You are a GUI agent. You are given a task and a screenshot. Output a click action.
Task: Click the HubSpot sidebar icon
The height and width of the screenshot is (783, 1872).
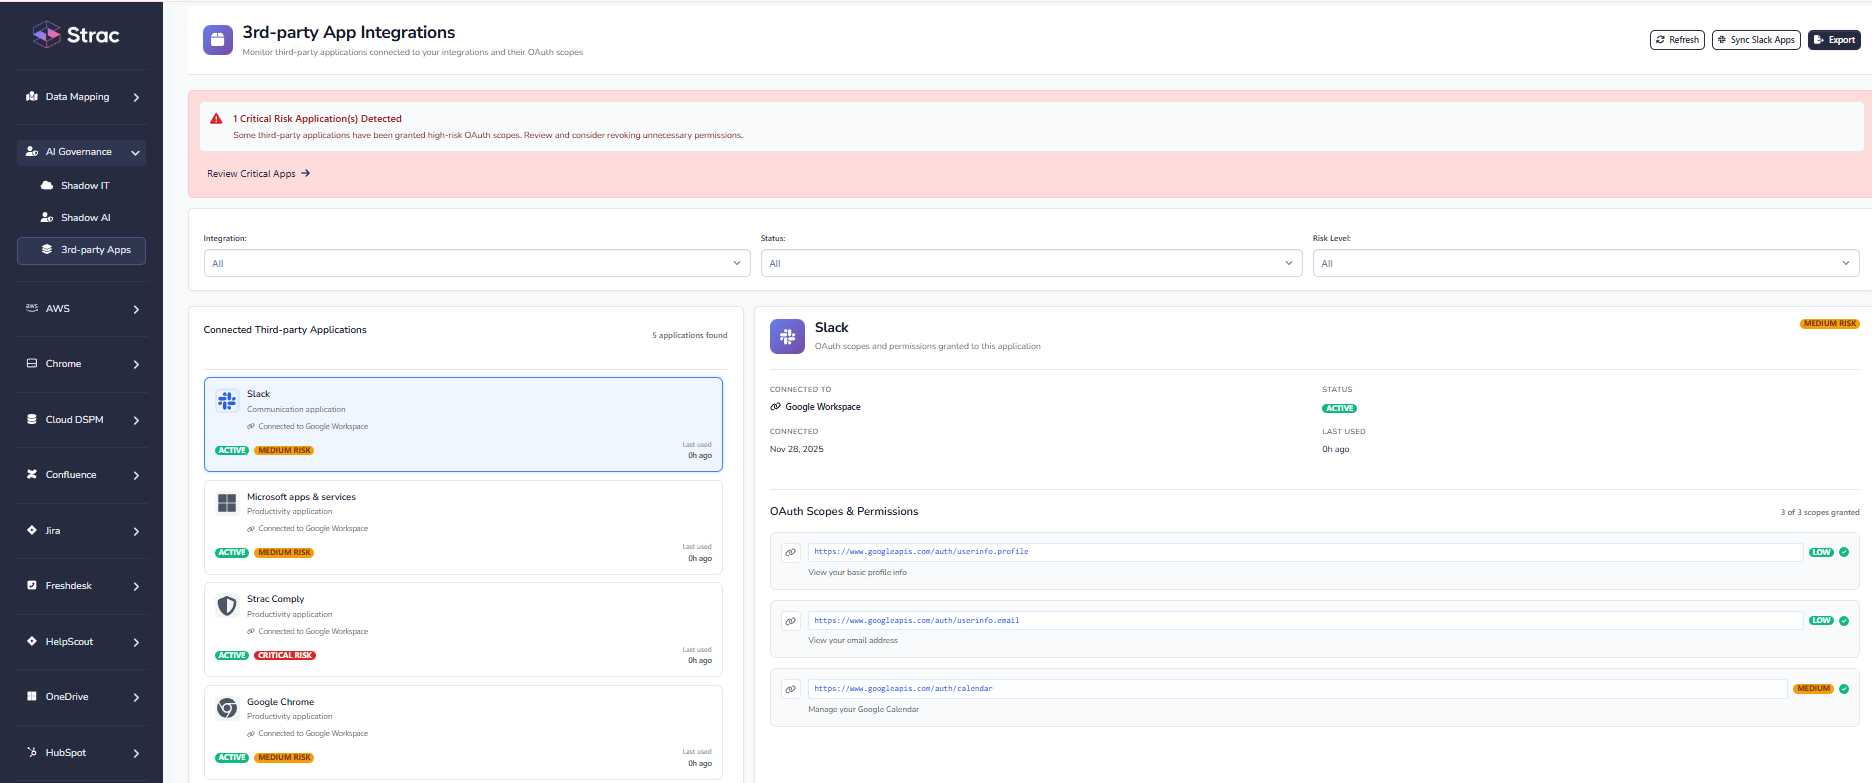[32, 752]
